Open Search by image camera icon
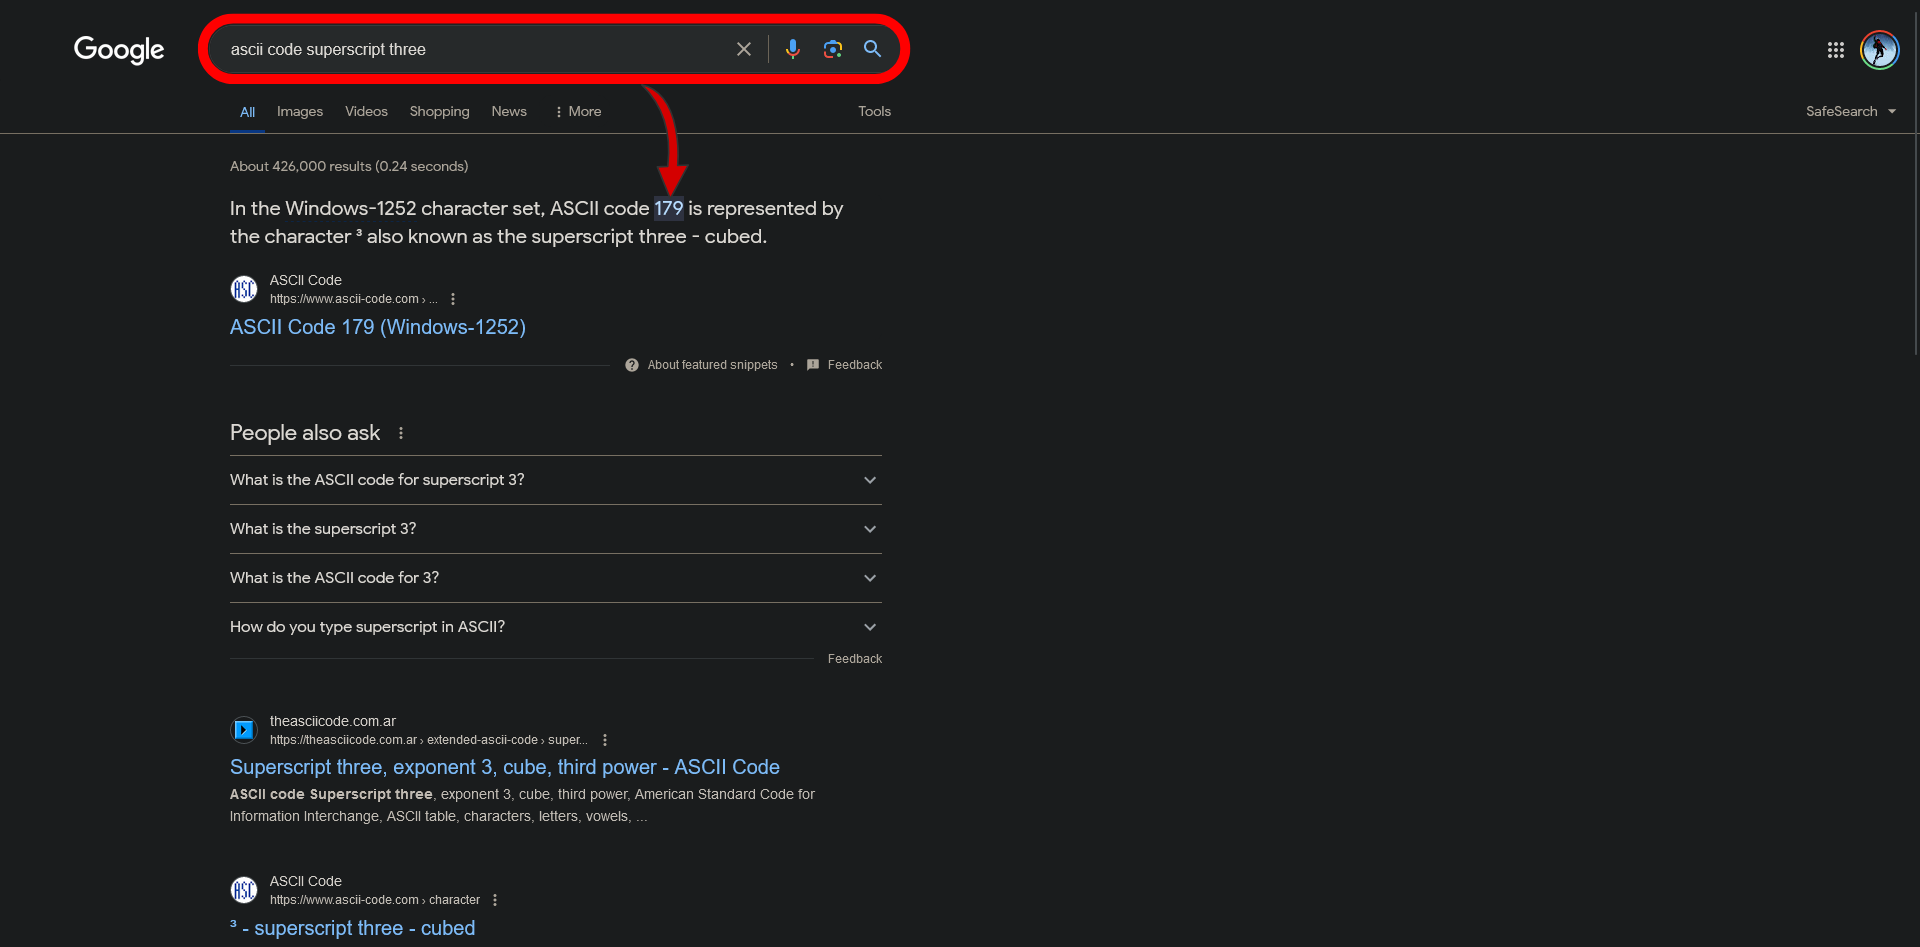 coord(833,49)
